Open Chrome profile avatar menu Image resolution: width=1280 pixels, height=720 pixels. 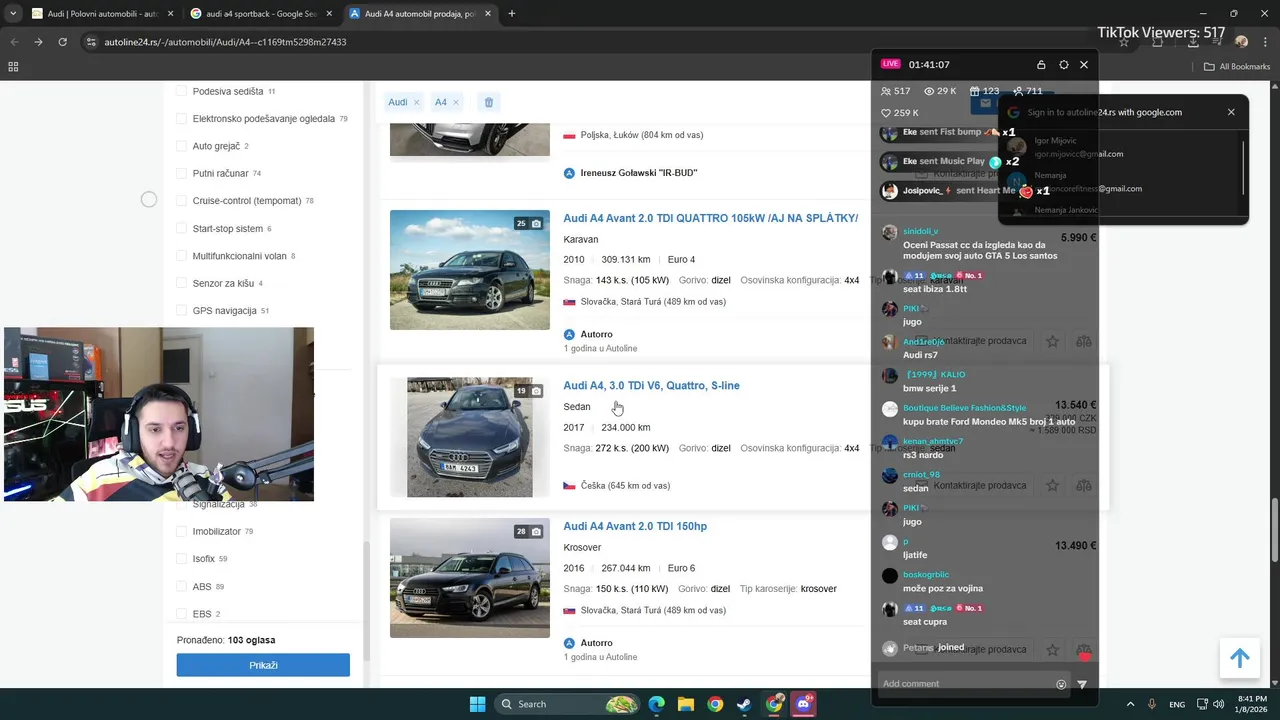pos(1241,42)
